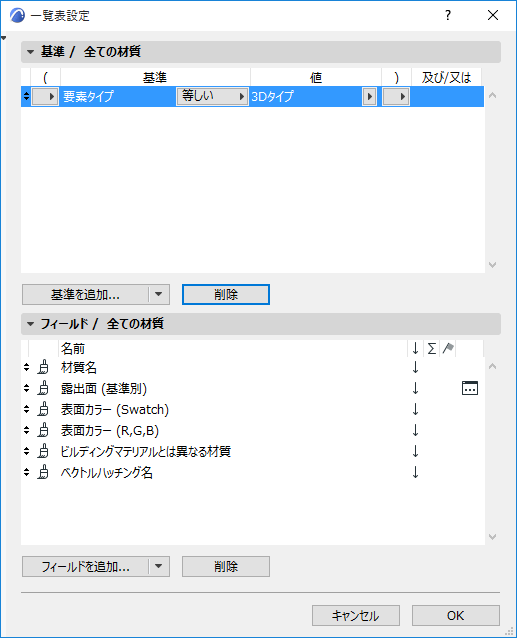The image size is (517, 638).
Task: Click the 基準を追加... button
Action: click(85, 294)
